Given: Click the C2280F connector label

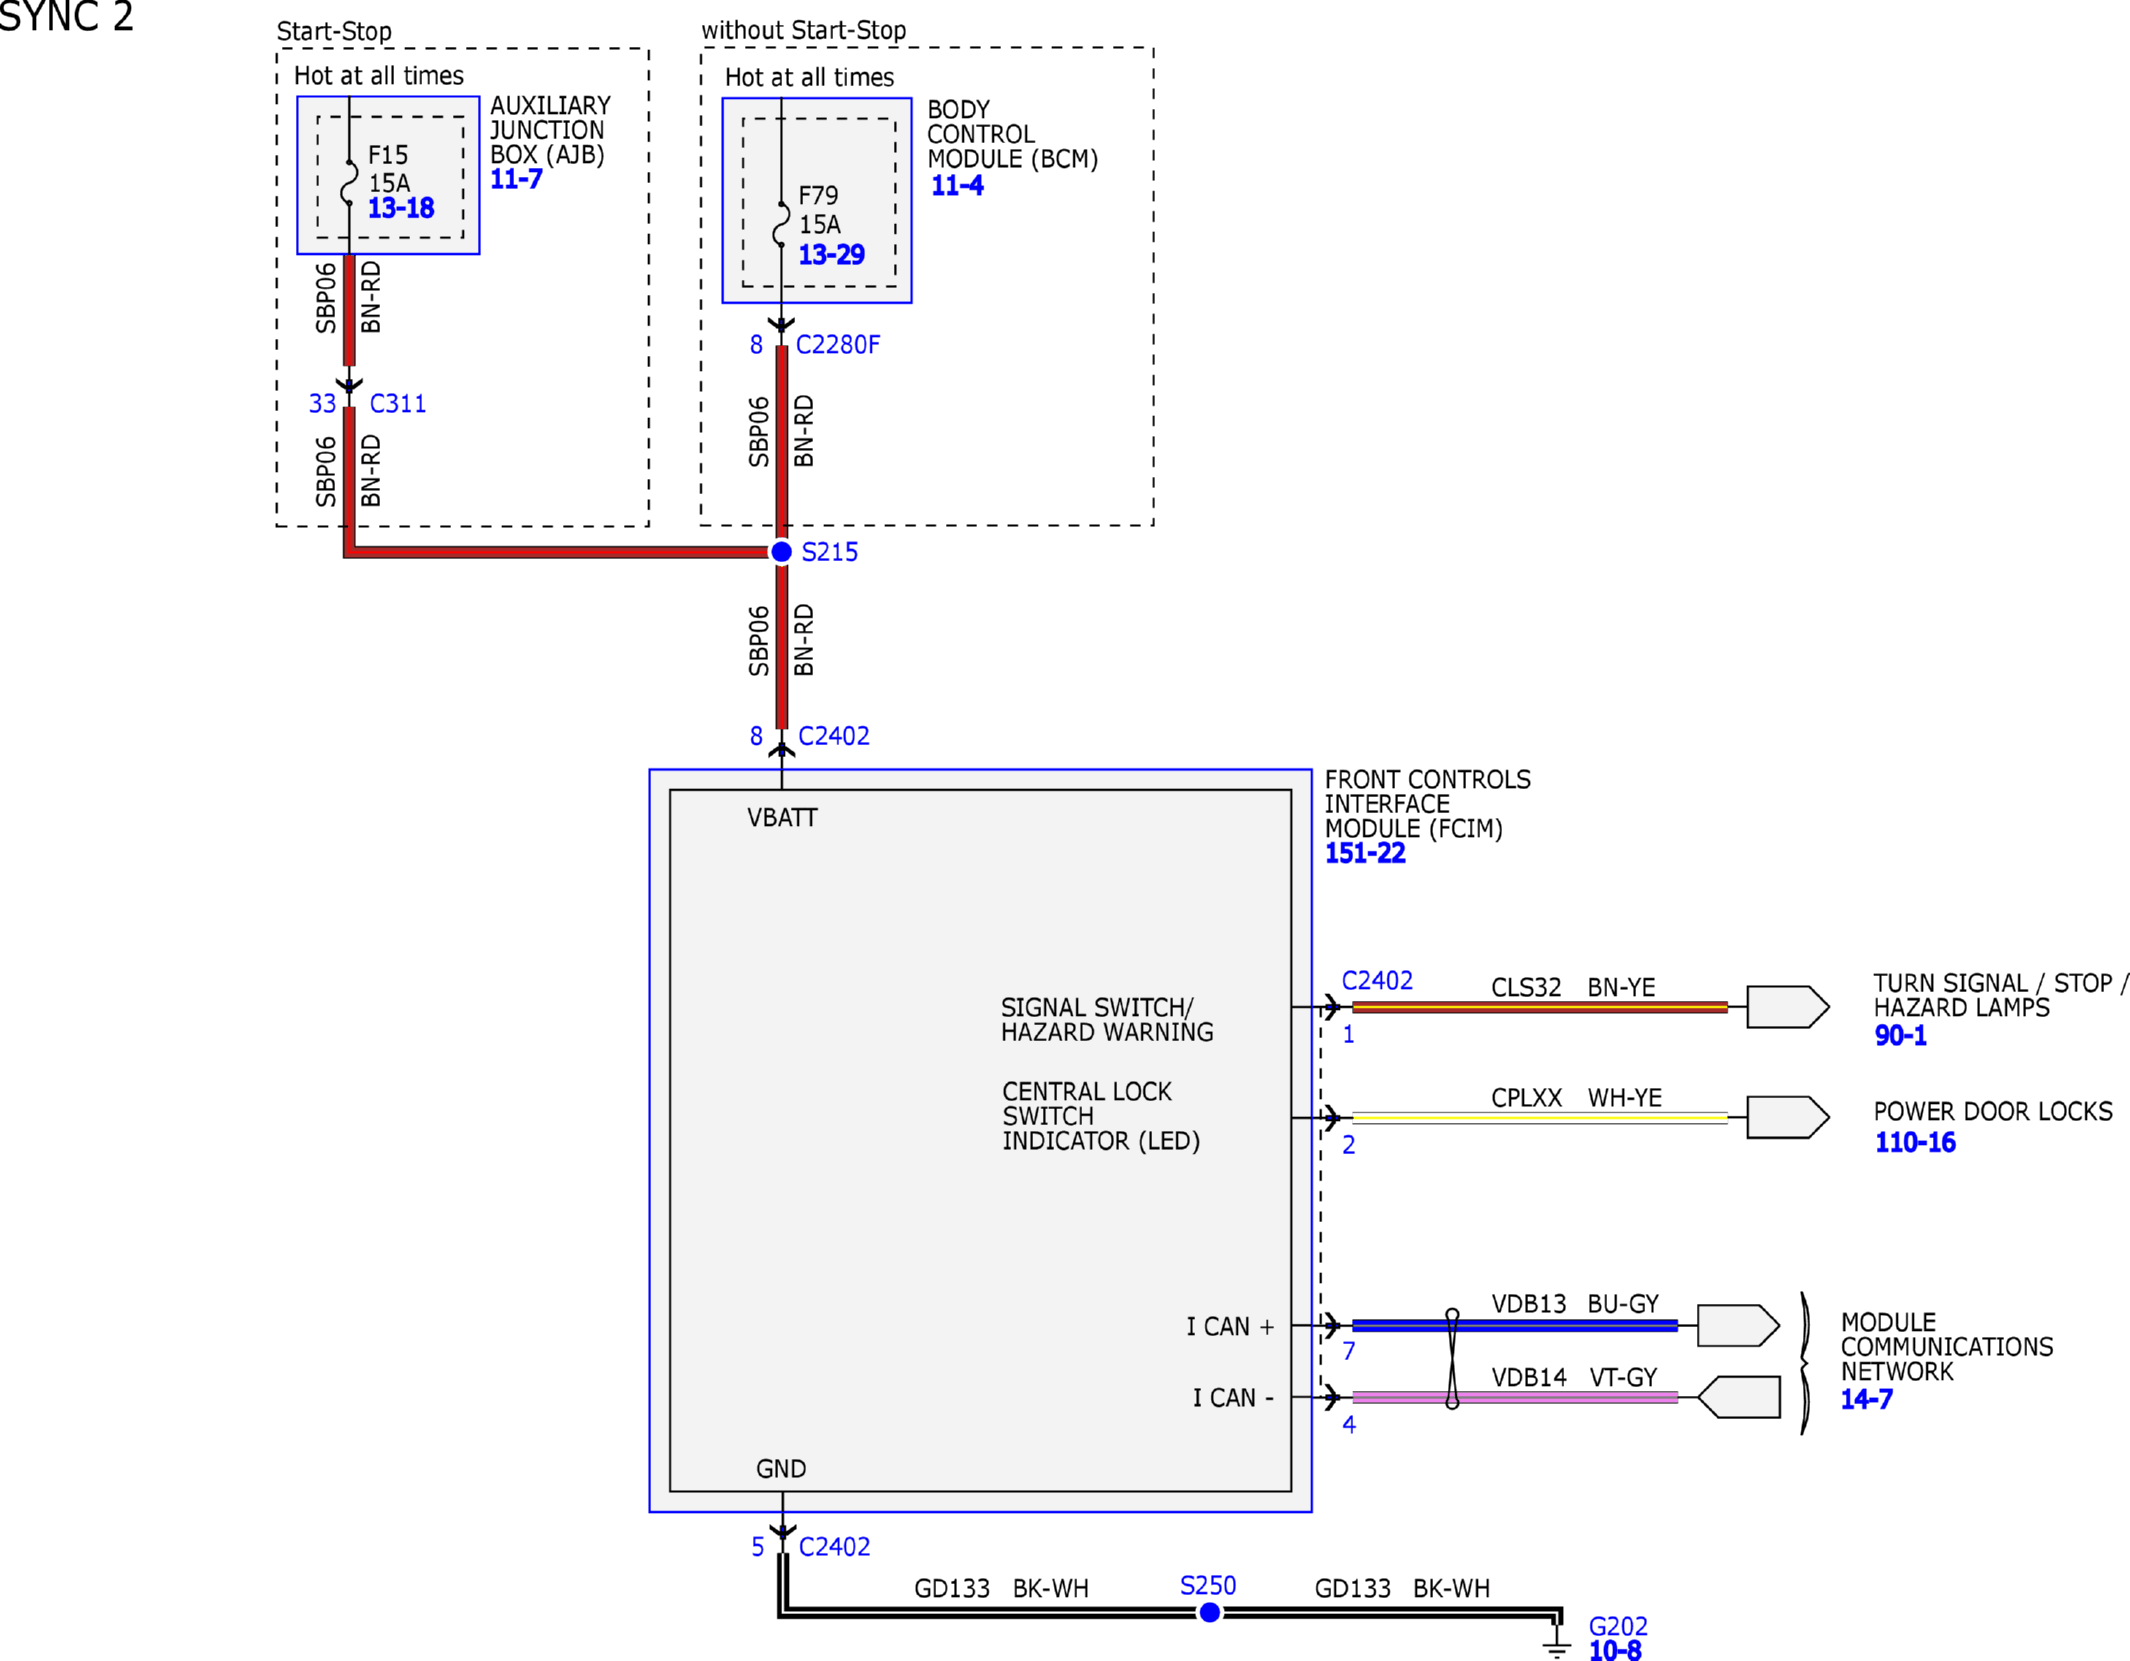Looking at the screenshot, I should (838, 345).
